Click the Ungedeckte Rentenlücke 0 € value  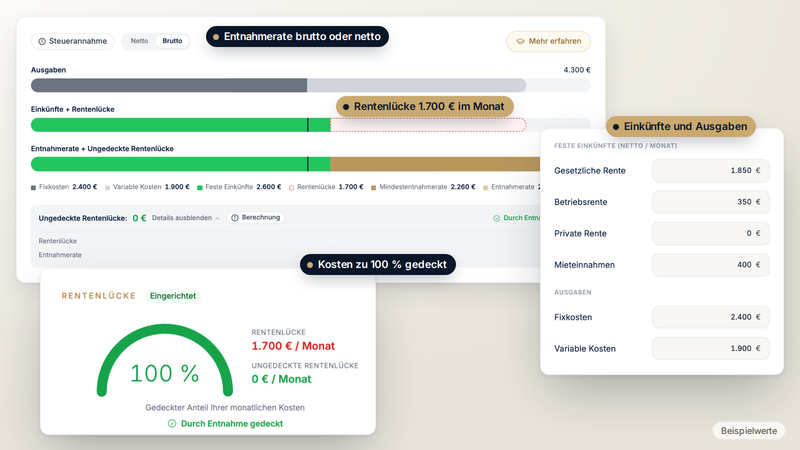point(139,218)
